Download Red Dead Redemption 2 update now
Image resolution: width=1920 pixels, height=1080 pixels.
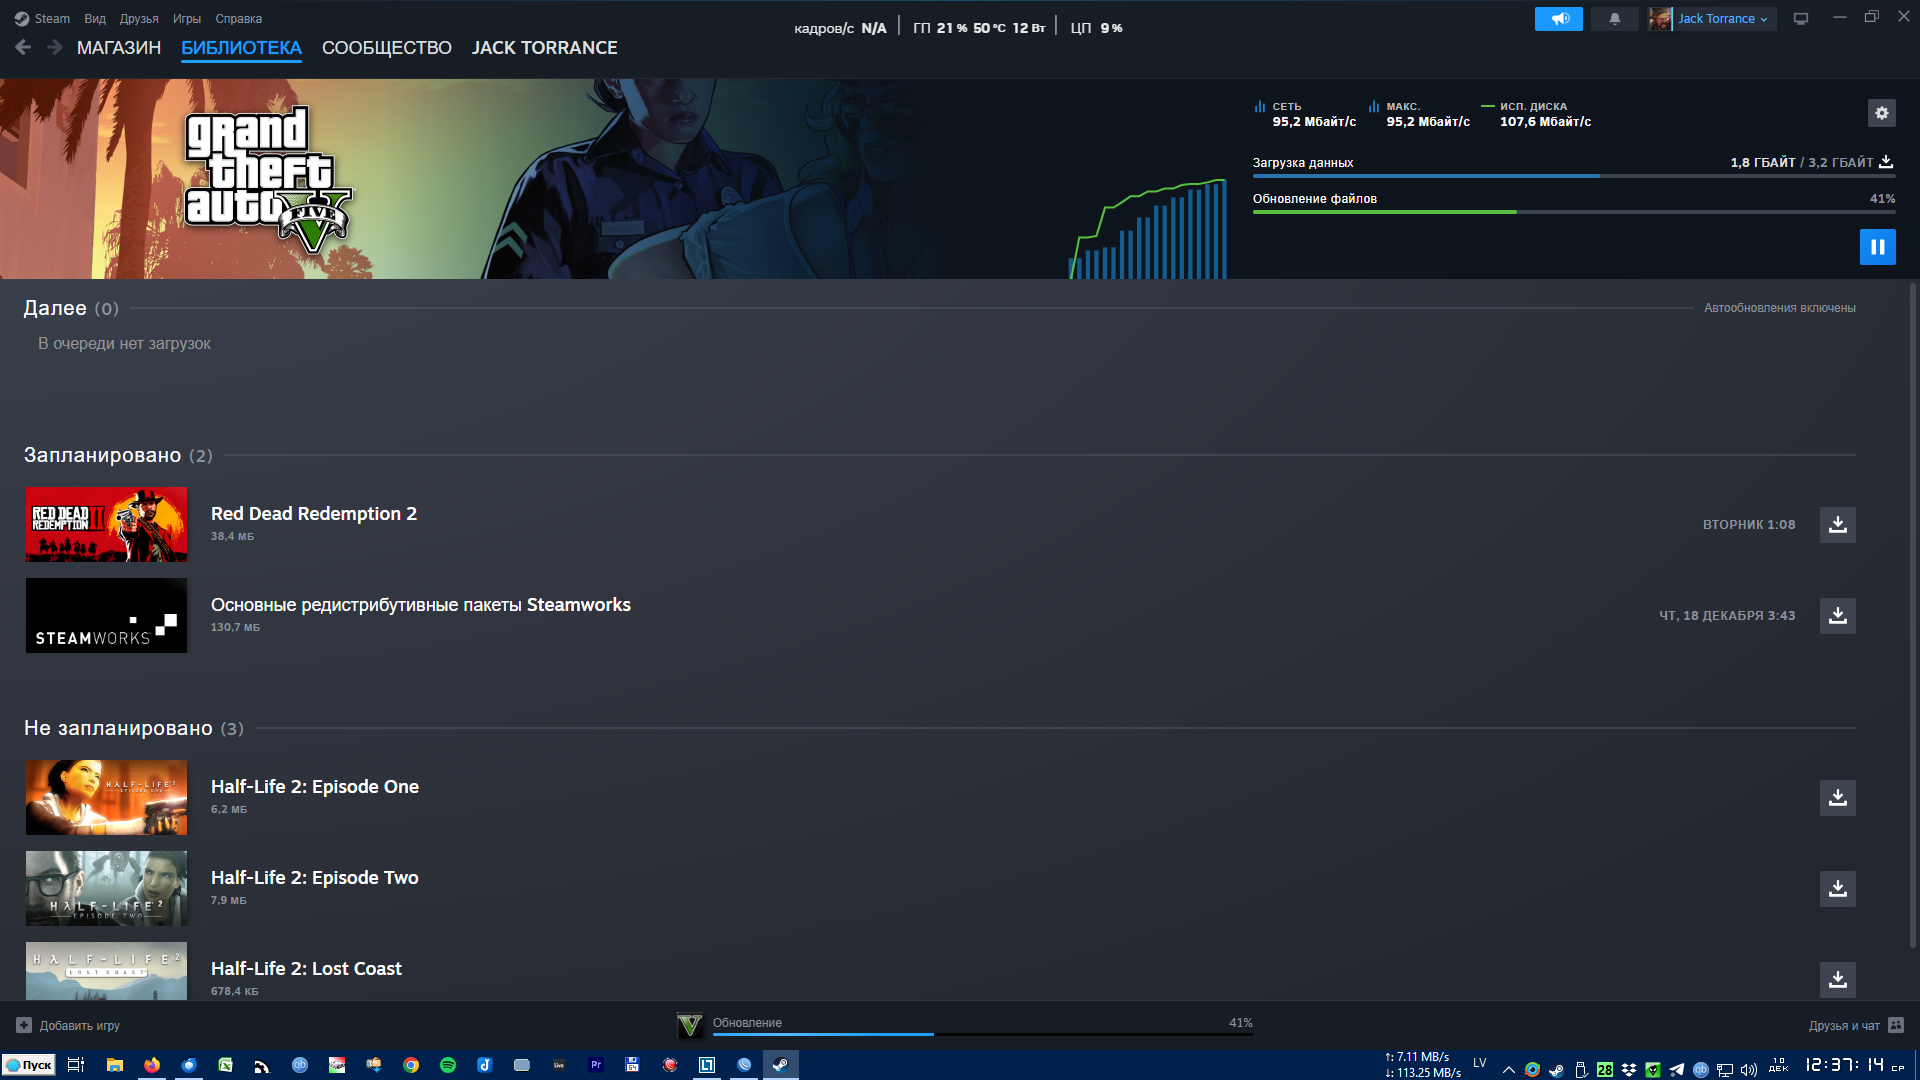coord(1837,525)
